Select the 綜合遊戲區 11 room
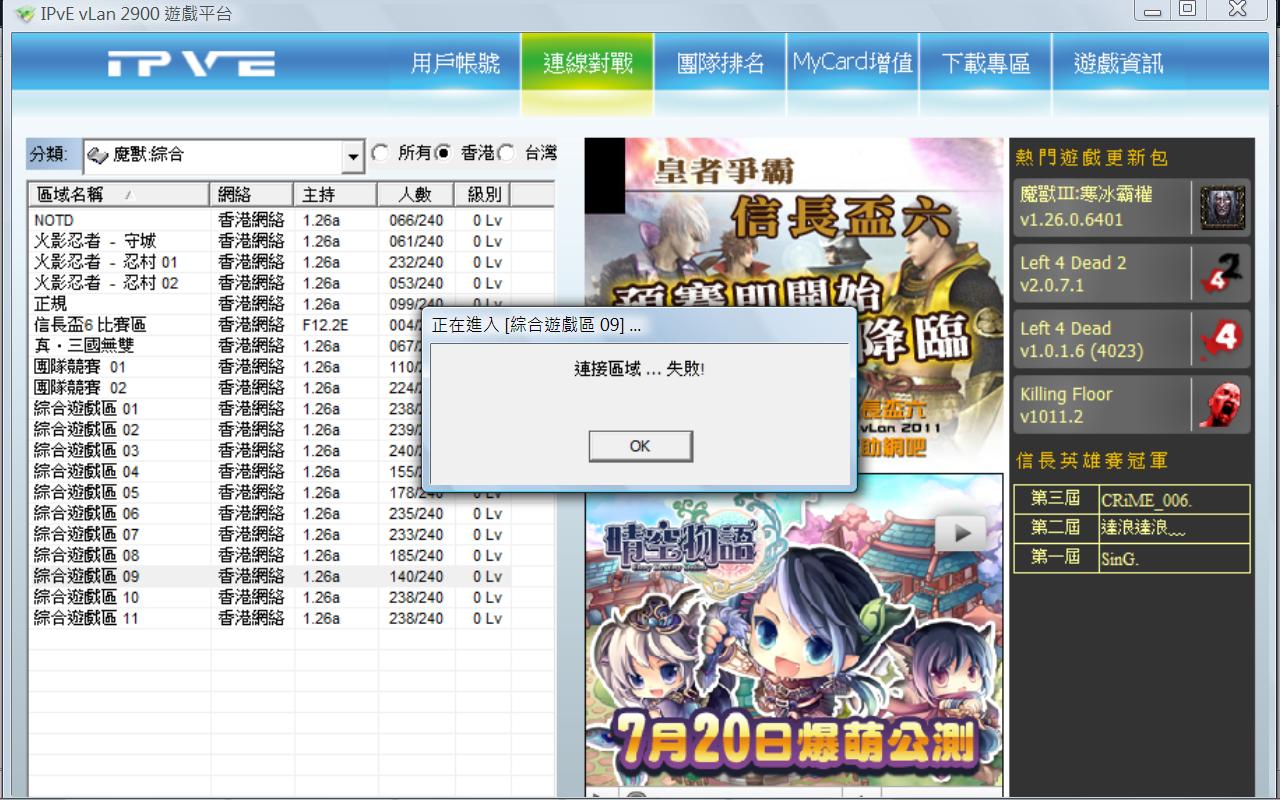The width and height of the screenshot is (1280, 800). (x=269, y=619)
